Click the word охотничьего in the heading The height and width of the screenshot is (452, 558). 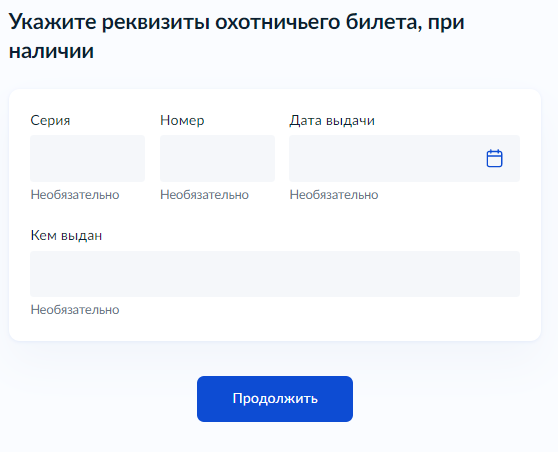point(278,23)
